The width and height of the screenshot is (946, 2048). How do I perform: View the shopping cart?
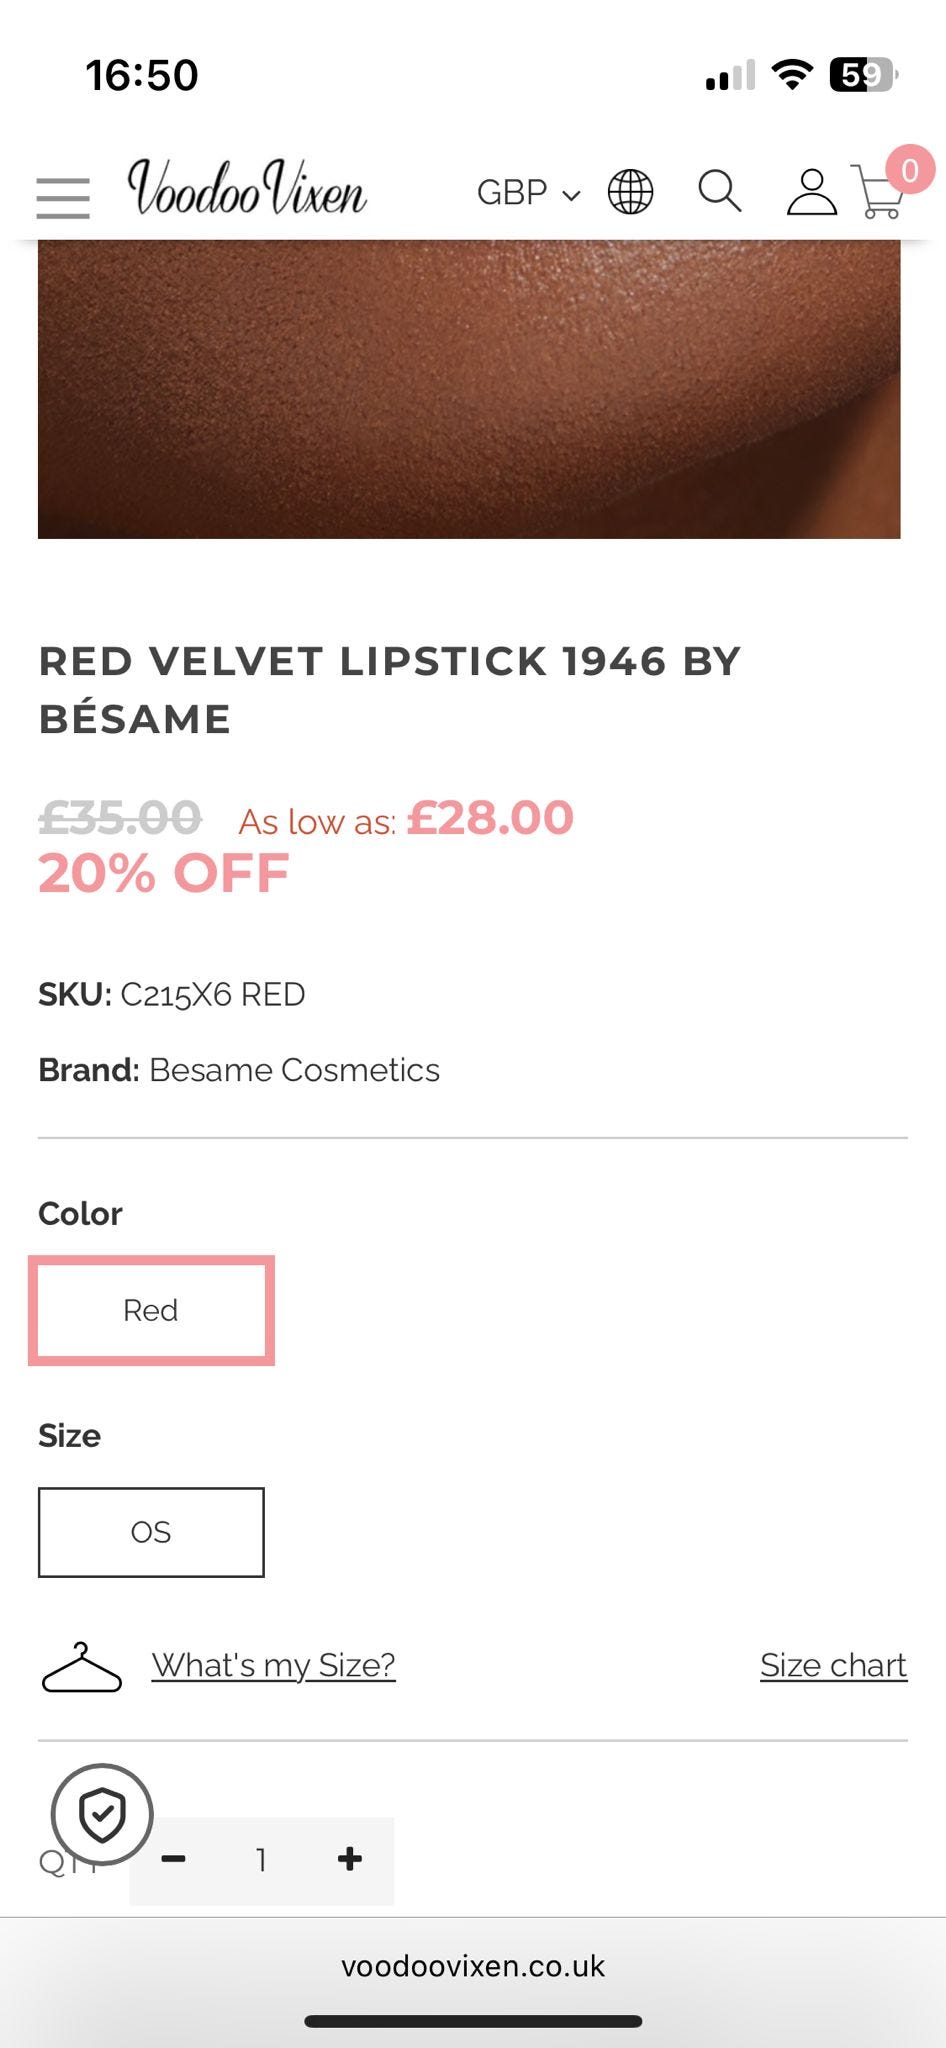pos(878,195)
